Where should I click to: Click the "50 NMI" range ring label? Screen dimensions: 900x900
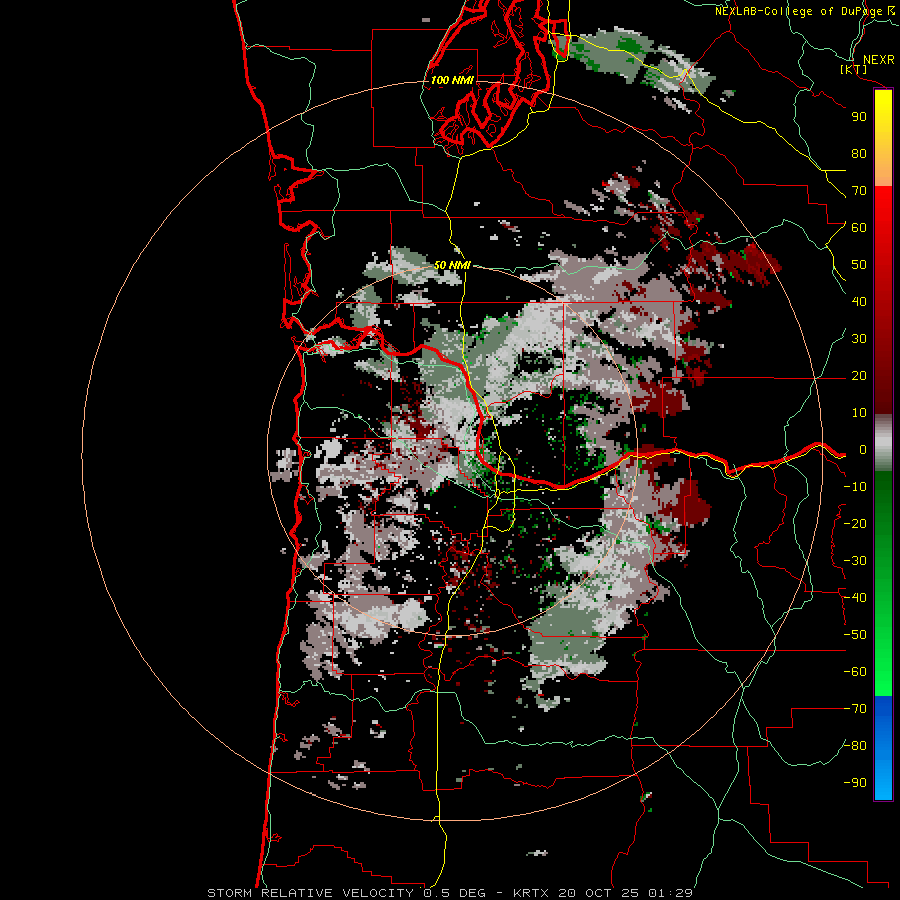[452, 265]
